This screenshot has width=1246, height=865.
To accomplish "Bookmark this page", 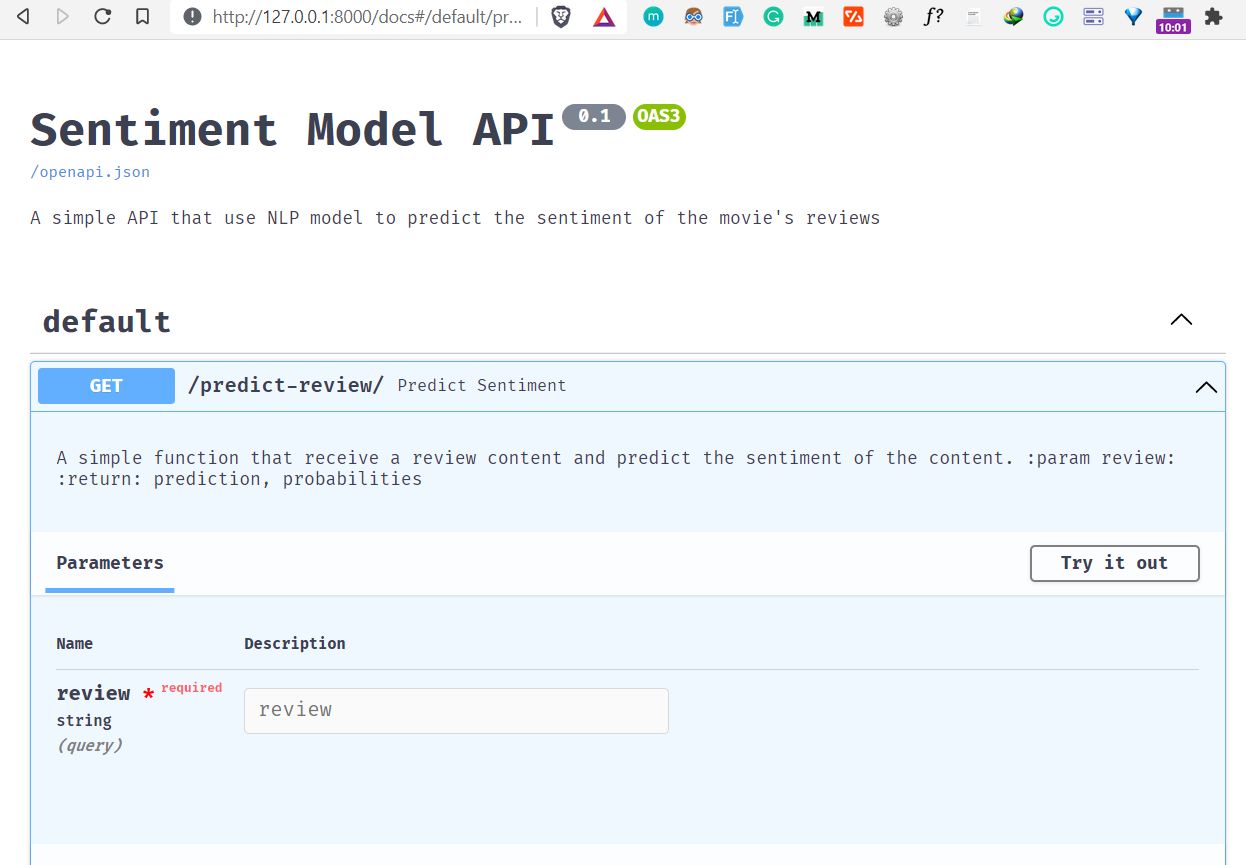I will click(143, 17).
